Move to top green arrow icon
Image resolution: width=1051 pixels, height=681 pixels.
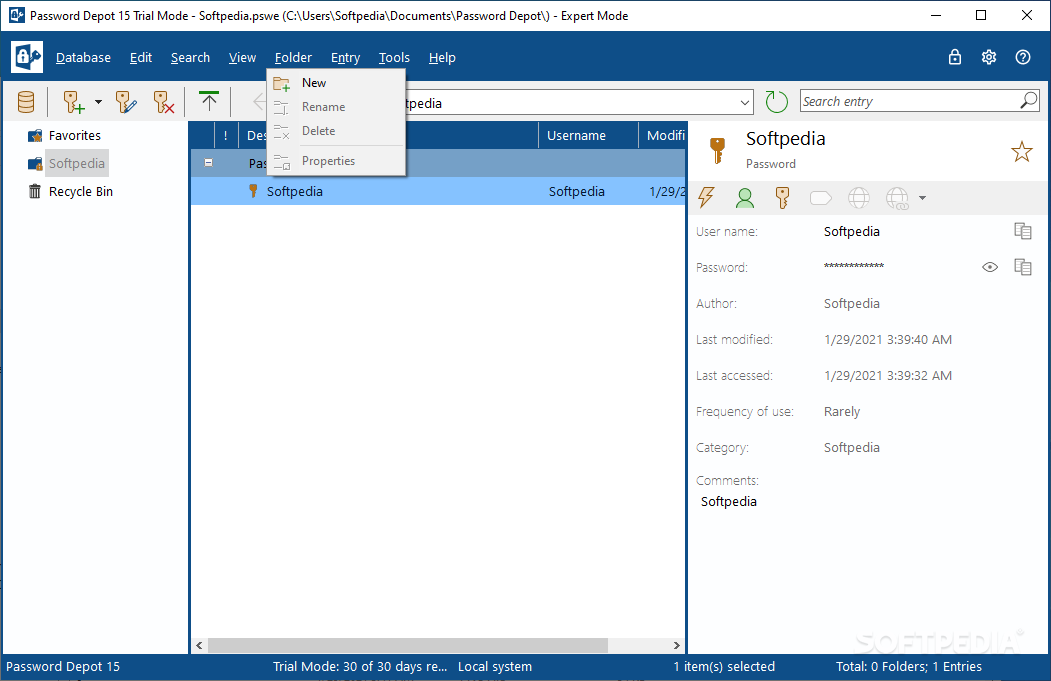[209, 102]
